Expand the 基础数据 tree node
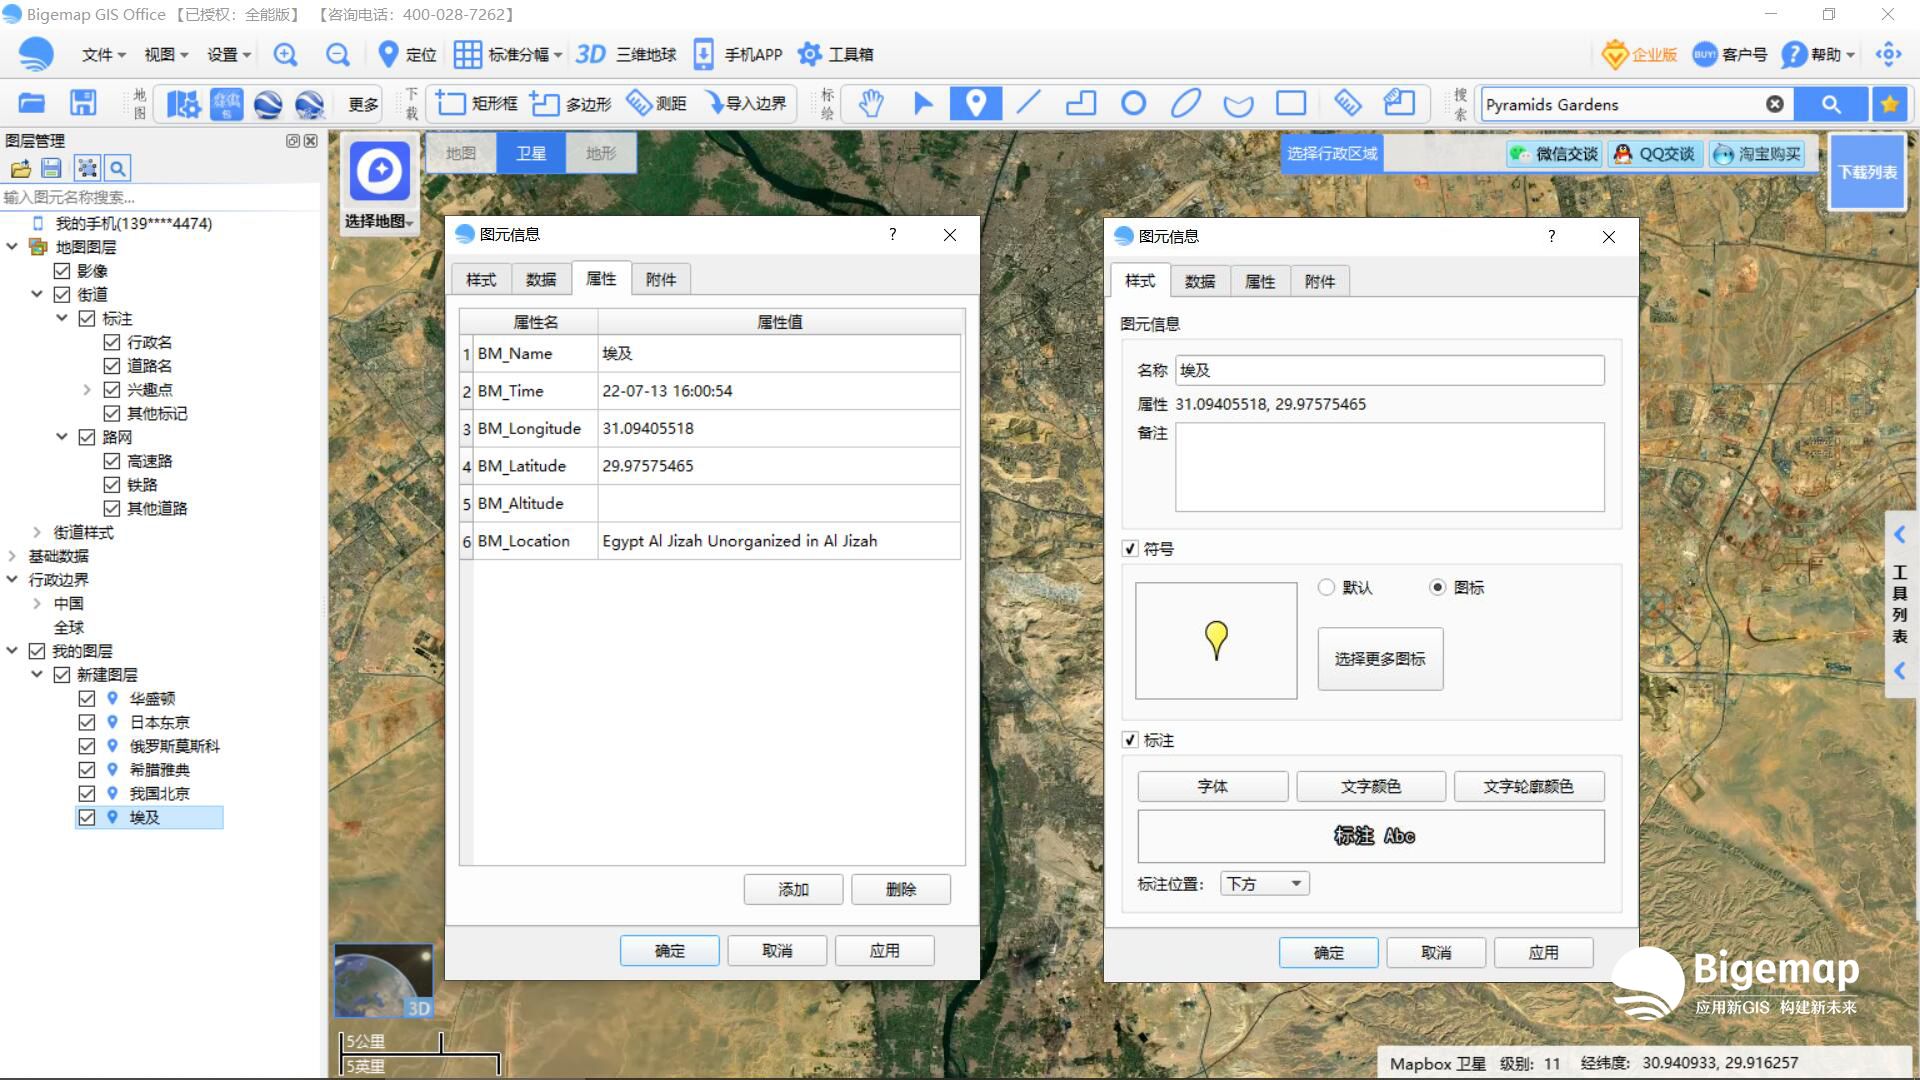This screenshot has height=1080, width=1920. pyautogui.click(x=12, y=556)
